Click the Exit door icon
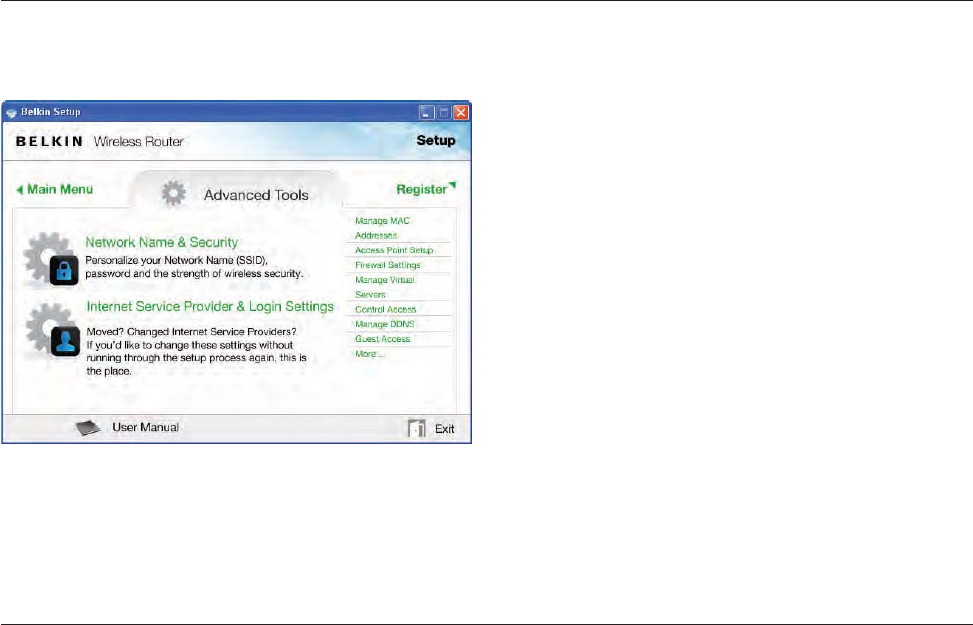 click(416, 428)
